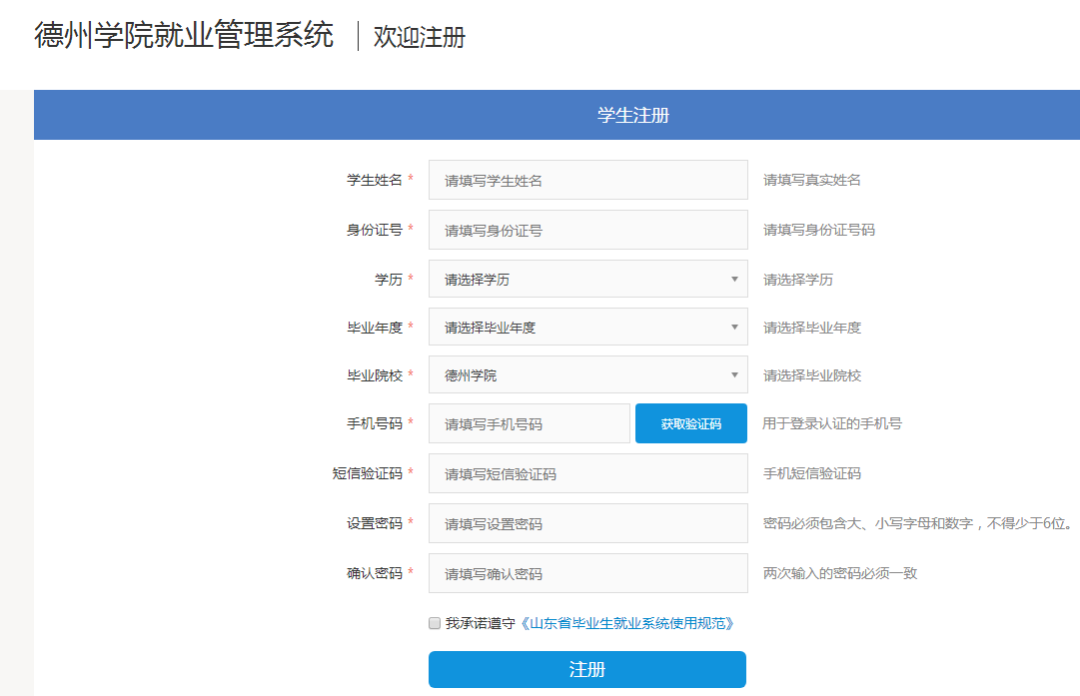Click the password rule hint text
The height and width of the screenshot is (696, 1080).
(917, 523)
